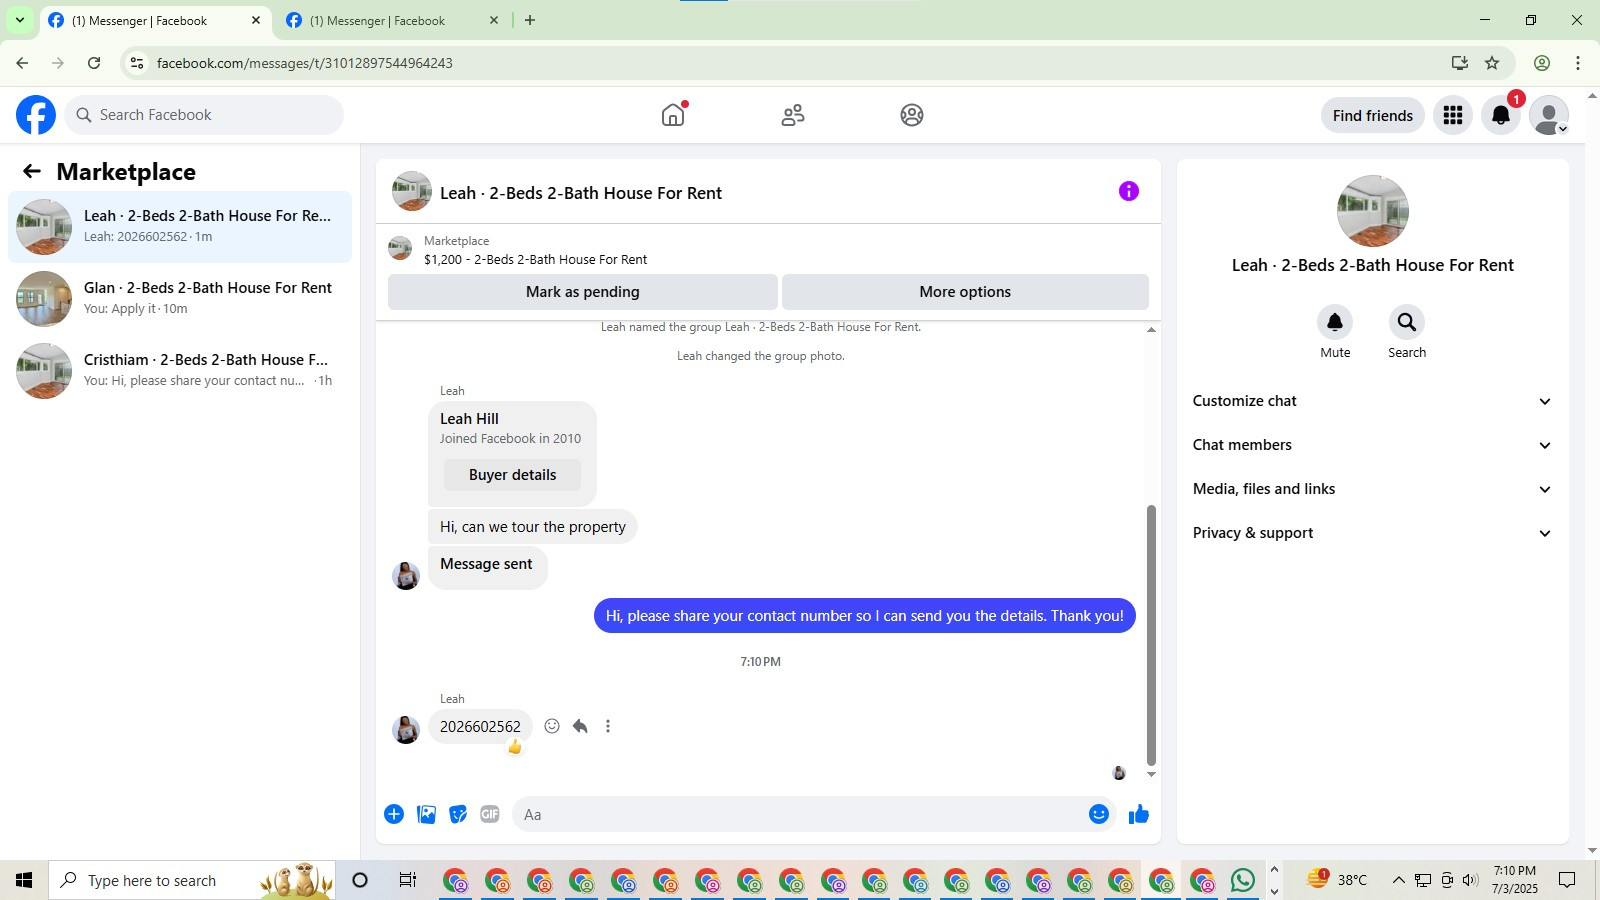Click Leah's group photo in right panel
Screen dimensions: 1600x900
1373,211
